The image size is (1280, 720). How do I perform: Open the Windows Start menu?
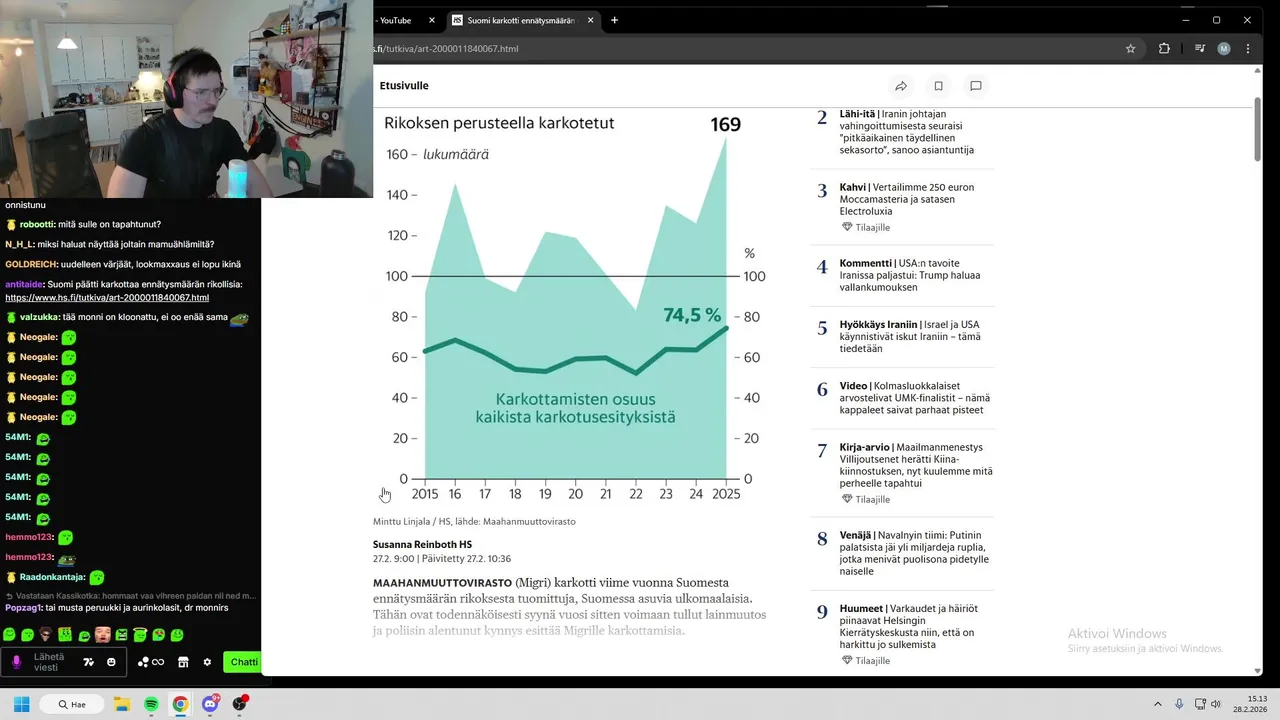(x=21, y=704)
